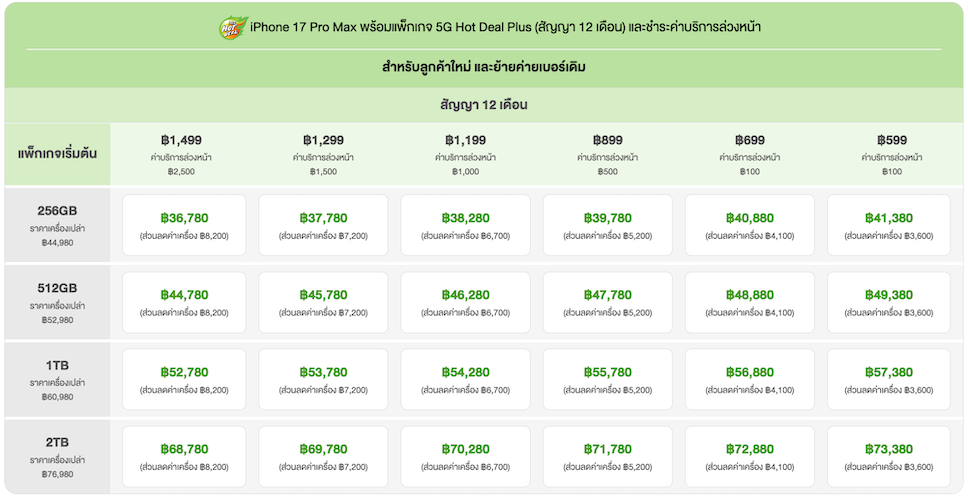Click the 256GB row label

pos(57,211)
